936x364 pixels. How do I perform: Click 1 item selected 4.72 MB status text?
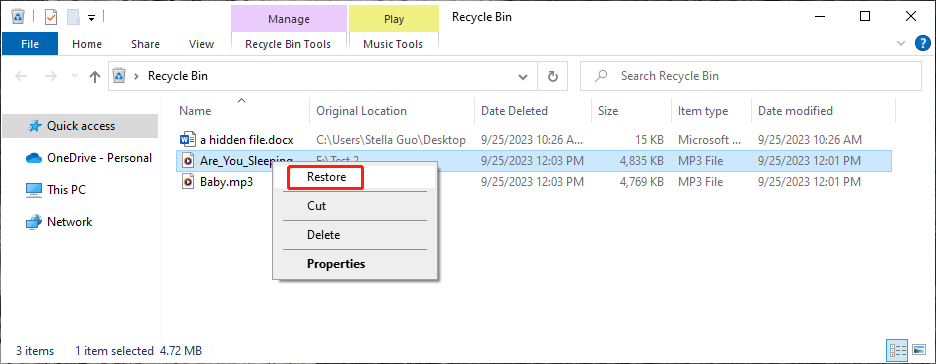tap(138, 351)
